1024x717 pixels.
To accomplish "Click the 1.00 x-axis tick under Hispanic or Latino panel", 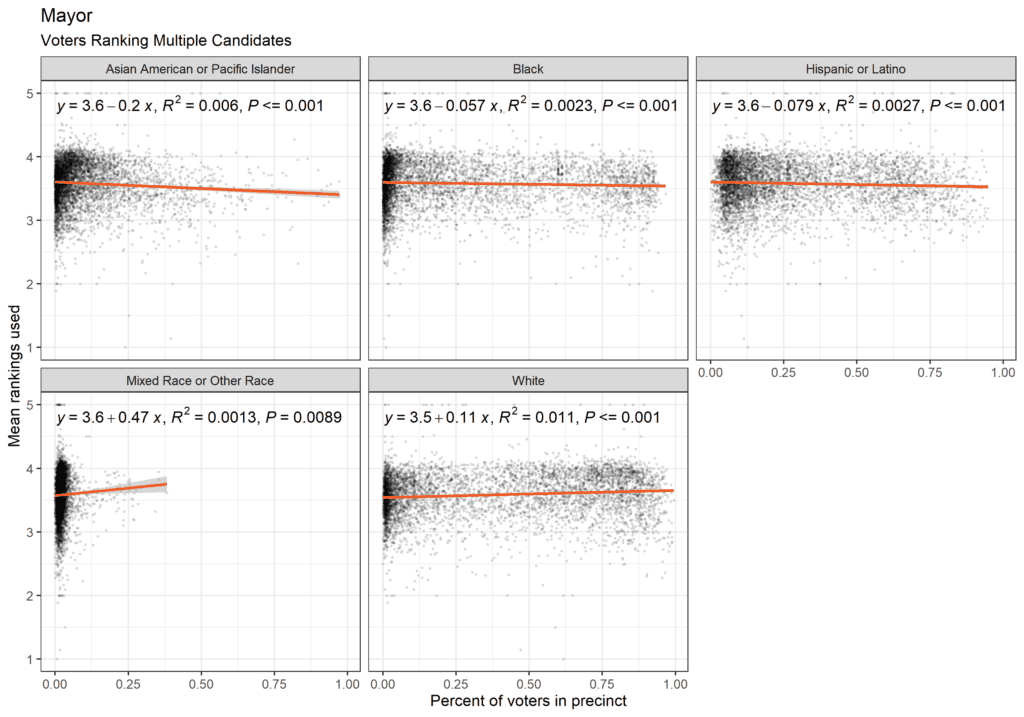I will pyautogui.click(x=1001, y=371).
